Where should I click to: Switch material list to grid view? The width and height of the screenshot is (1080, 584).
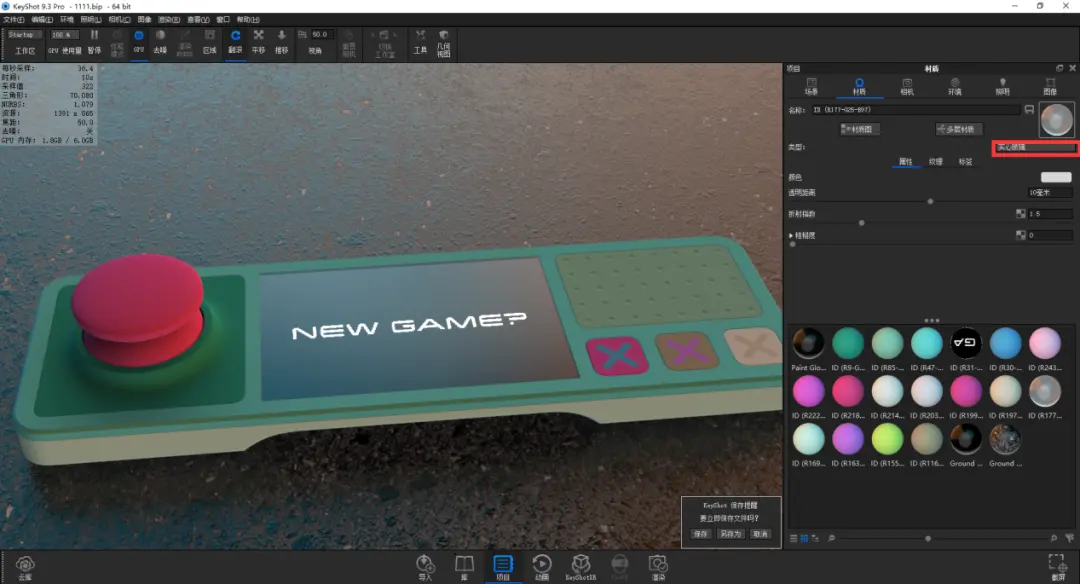[x=804, y=539]
